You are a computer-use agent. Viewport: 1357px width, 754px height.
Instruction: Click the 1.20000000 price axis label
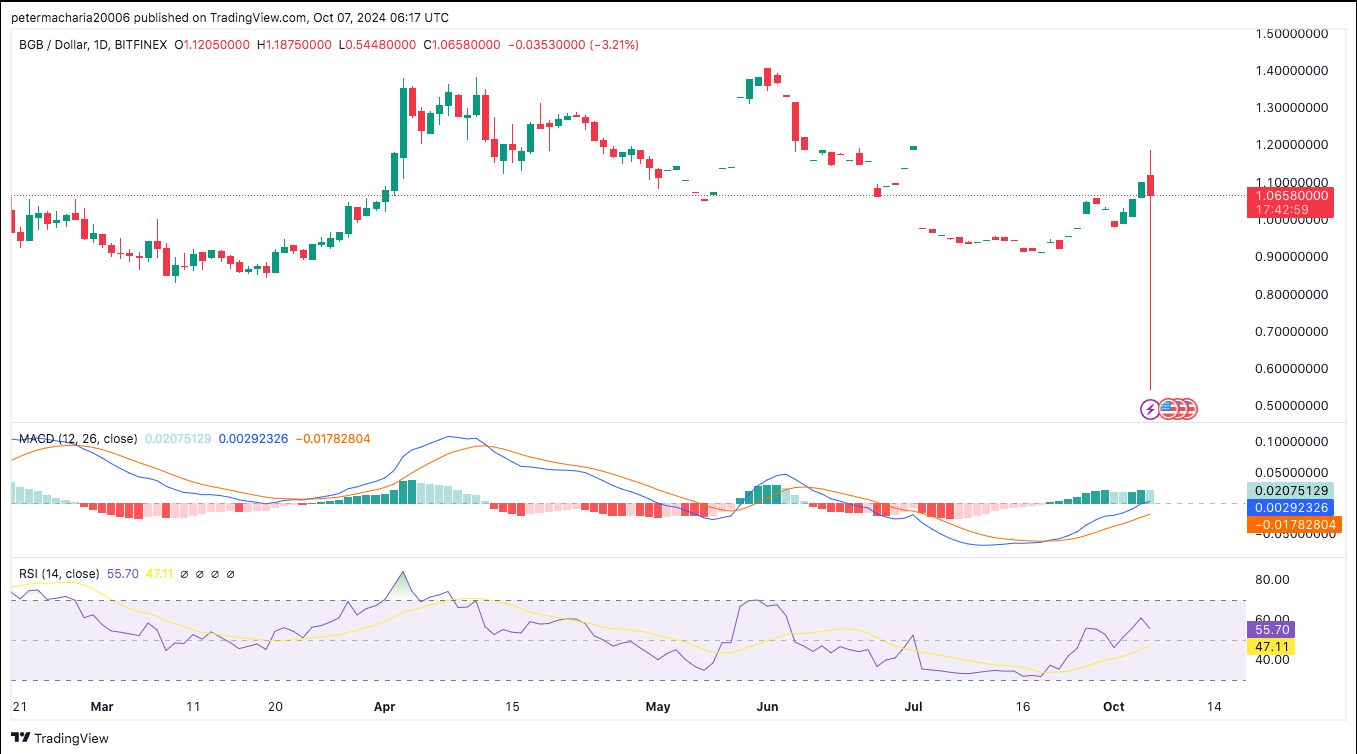1291,145
